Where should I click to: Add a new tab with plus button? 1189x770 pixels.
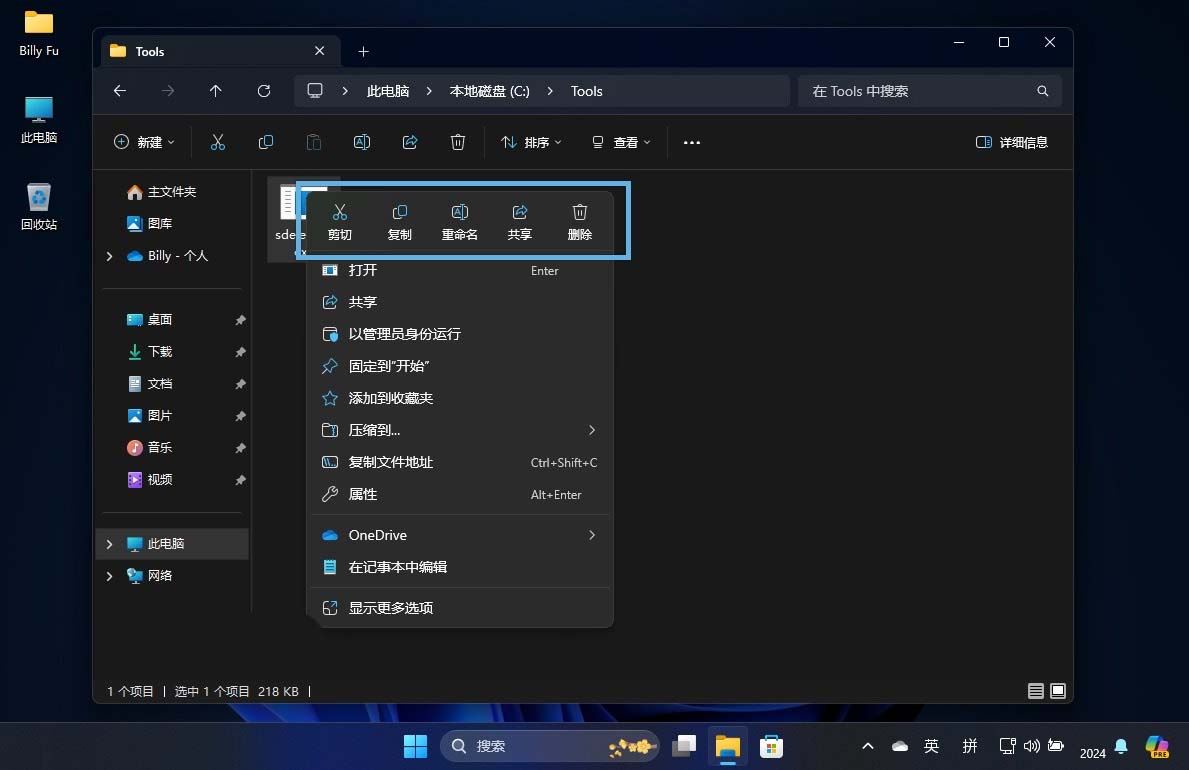(363, 51)
